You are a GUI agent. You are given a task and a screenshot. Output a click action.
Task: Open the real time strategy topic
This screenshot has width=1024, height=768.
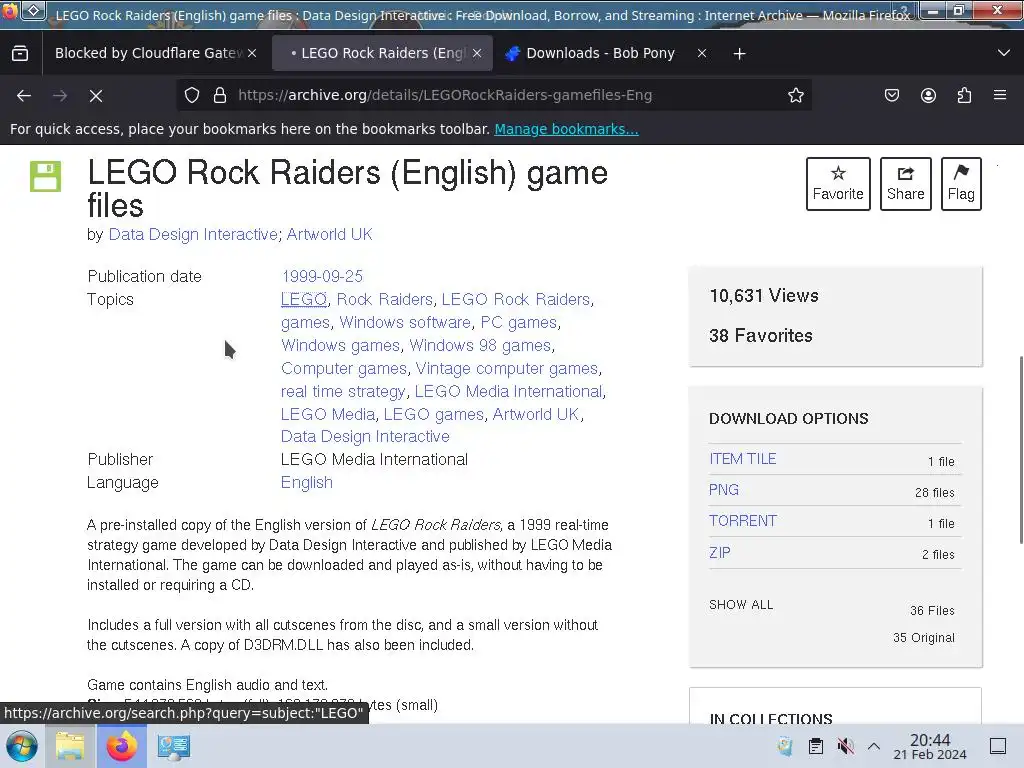click(x=343, y=391)
